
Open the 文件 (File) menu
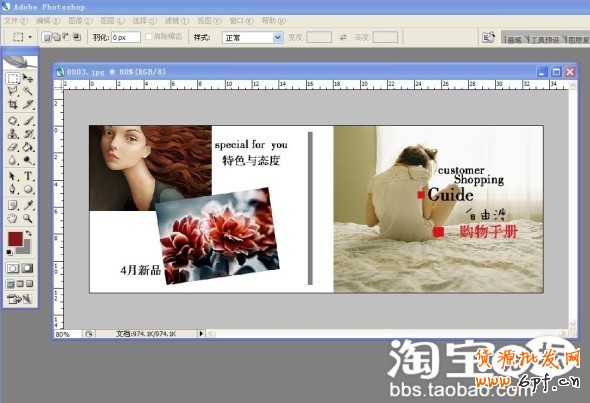point(16,20)
